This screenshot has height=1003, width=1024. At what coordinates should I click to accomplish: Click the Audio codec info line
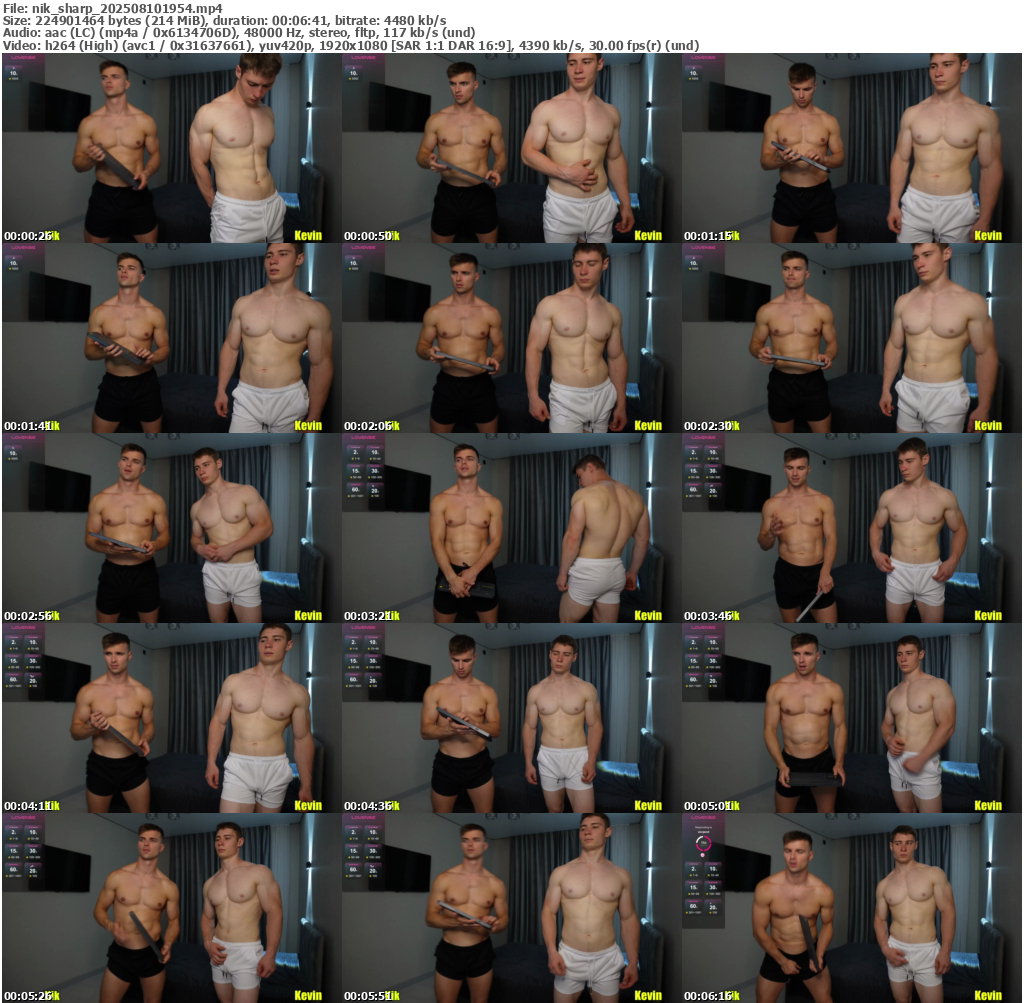239,32
